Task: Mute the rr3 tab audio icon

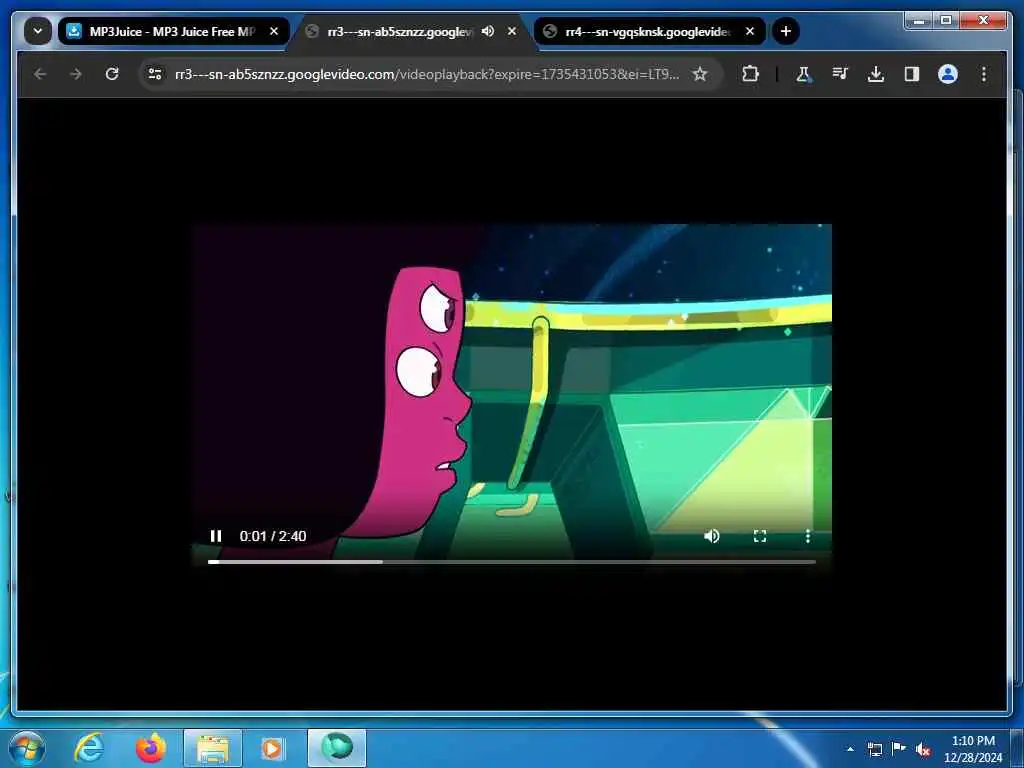Action: pos(488,31)
